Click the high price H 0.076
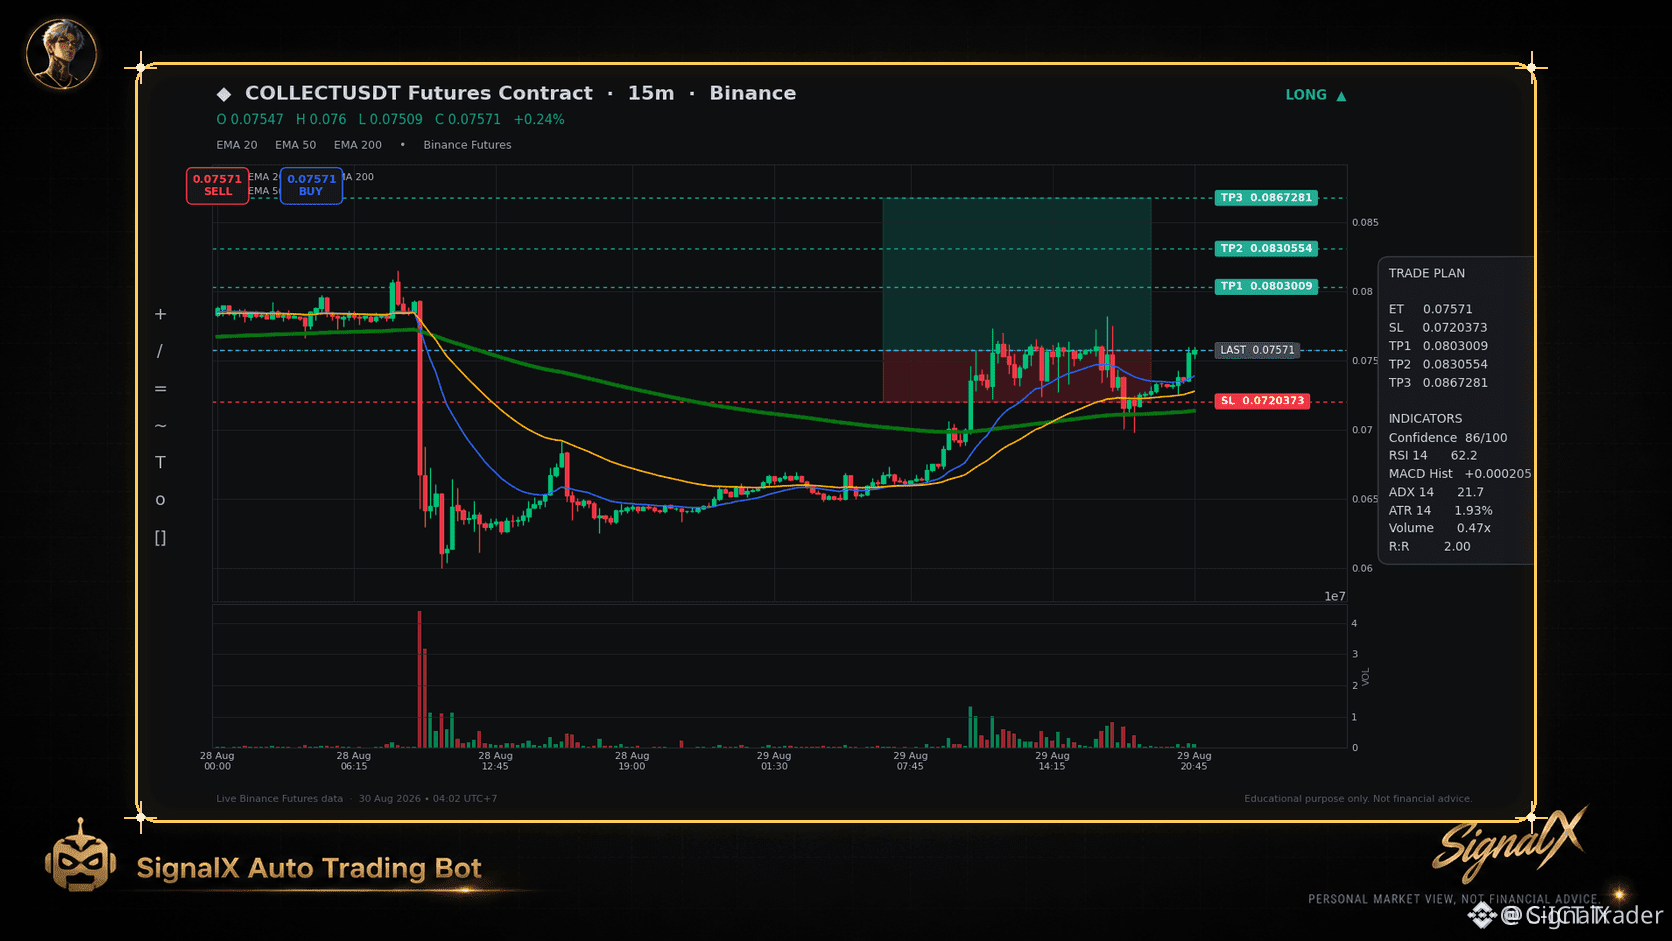1672x941 pixels. click(321, 119)
